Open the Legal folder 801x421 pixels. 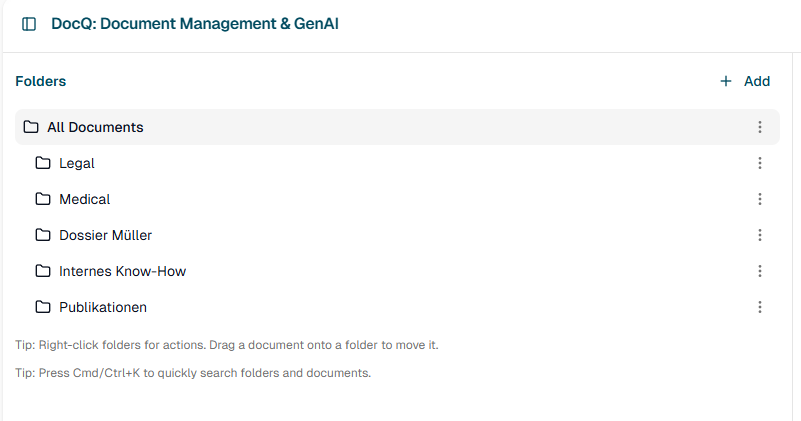pyautogui.click(x=77, y=163)
